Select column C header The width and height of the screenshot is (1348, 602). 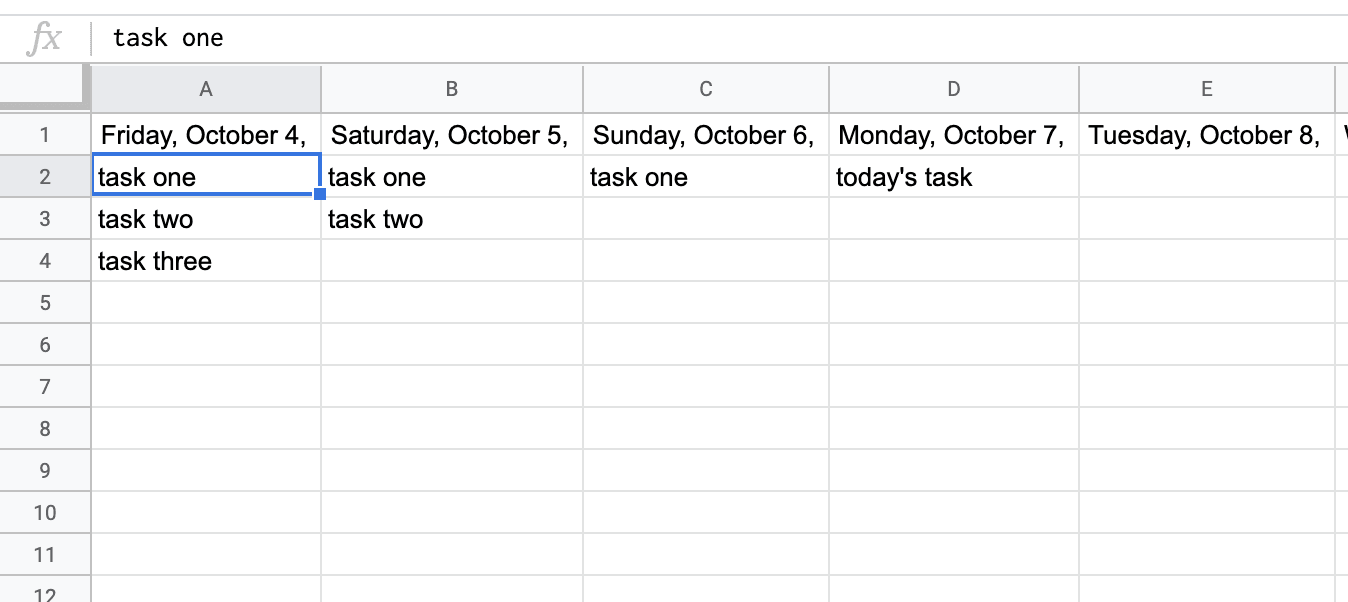pyautogui.click(x=705, y=89)
